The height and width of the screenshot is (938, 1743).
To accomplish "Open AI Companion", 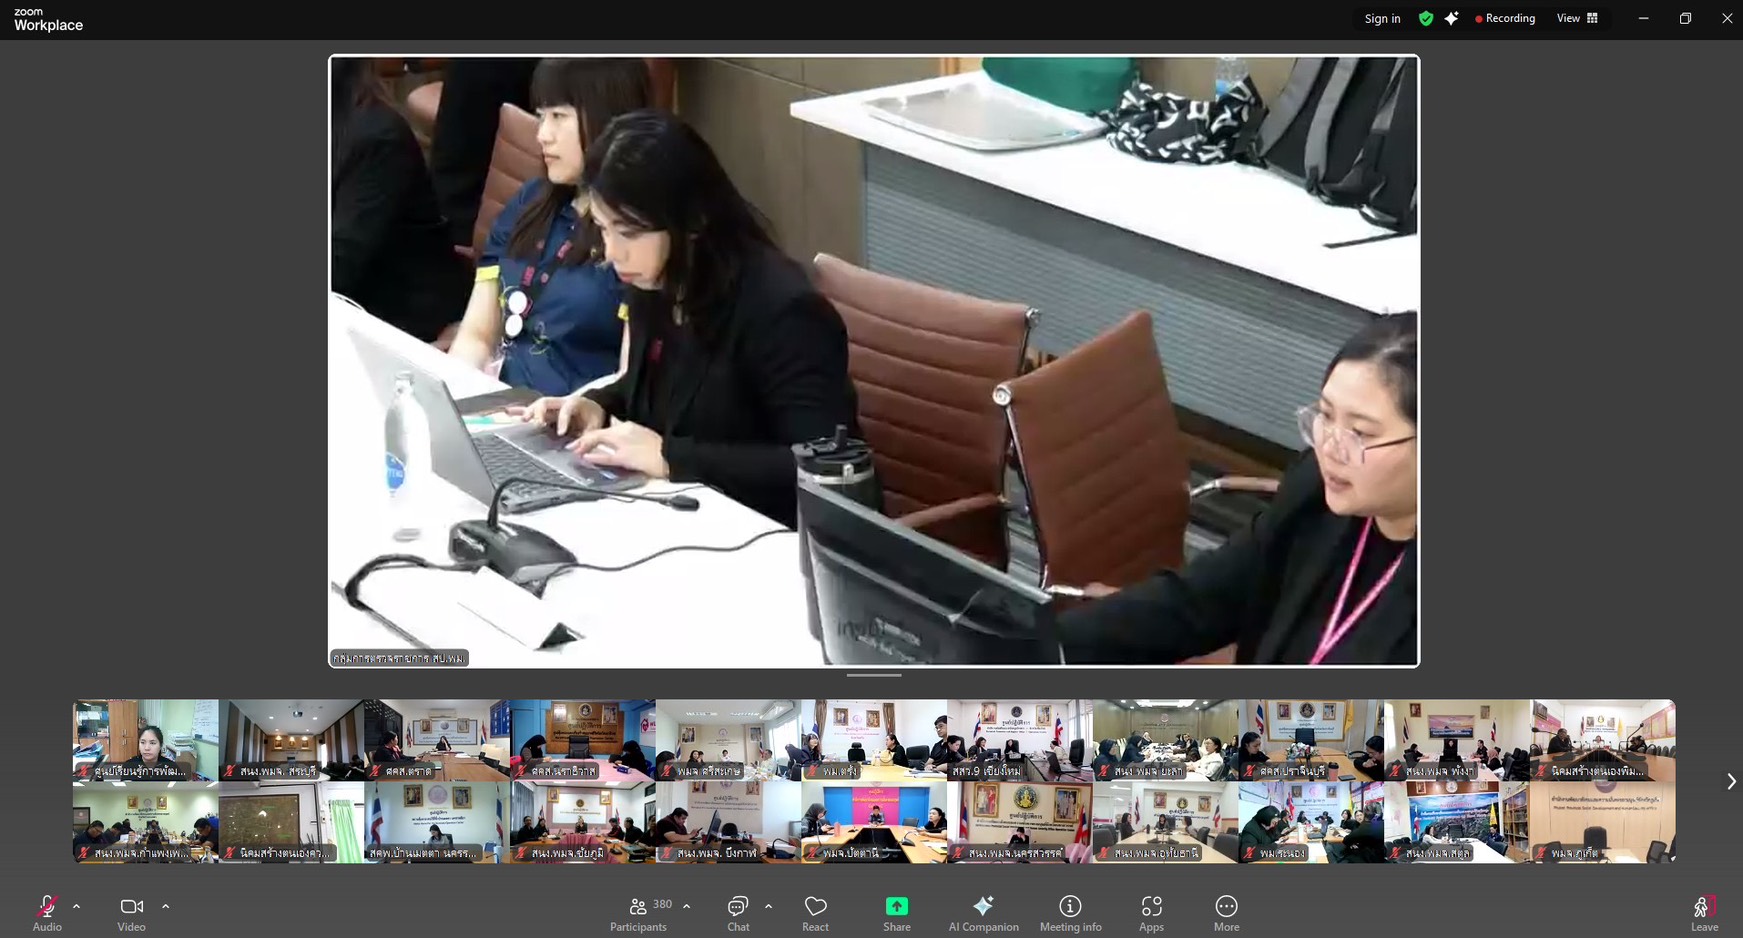I will [983, 912].
